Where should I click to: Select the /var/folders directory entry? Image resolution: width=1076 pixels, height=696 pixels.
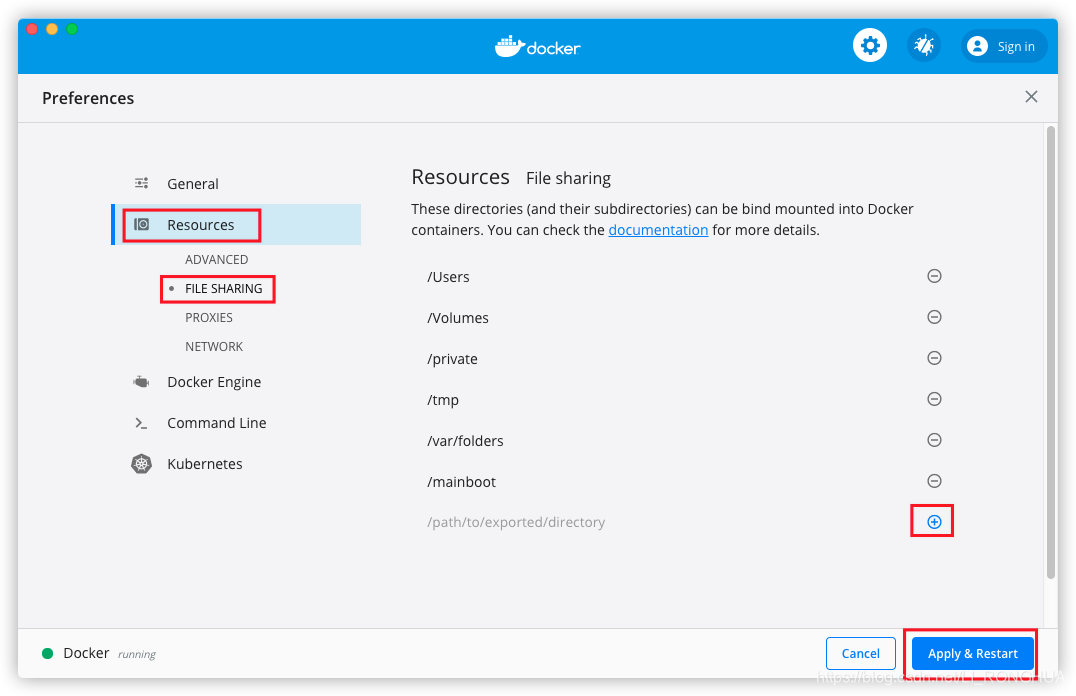point(465,441)
